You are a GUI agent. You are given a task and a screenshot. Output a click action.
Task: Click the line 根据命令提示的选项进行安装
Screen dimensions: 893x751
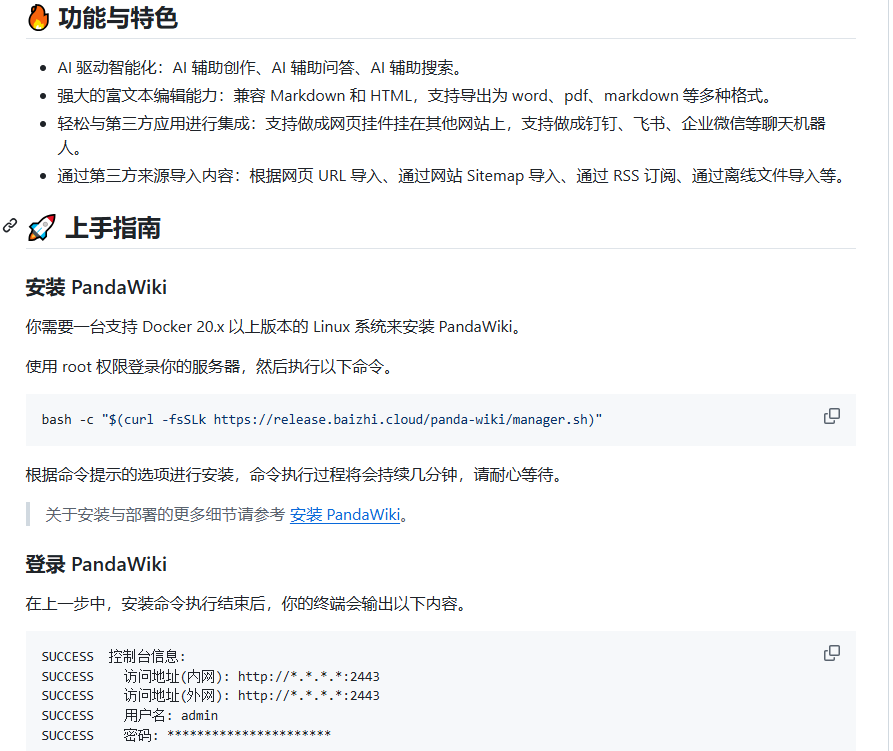(x=295, y=475)
